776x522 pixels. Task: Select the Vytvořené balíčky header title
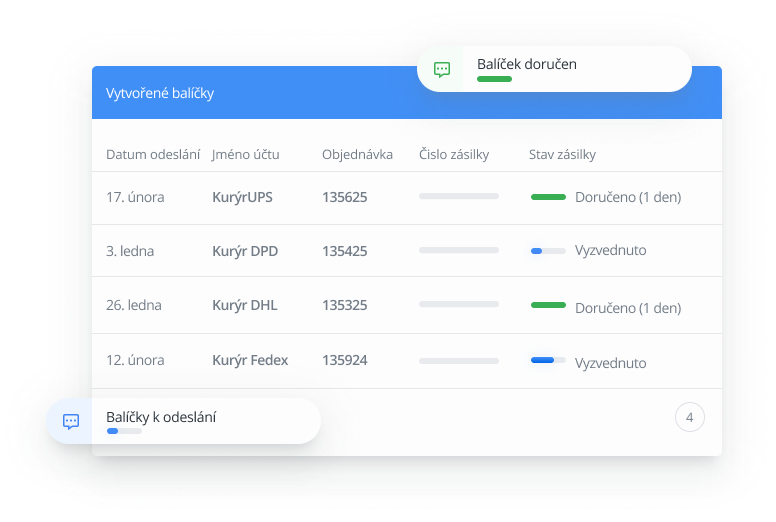[x=160, y=93]
